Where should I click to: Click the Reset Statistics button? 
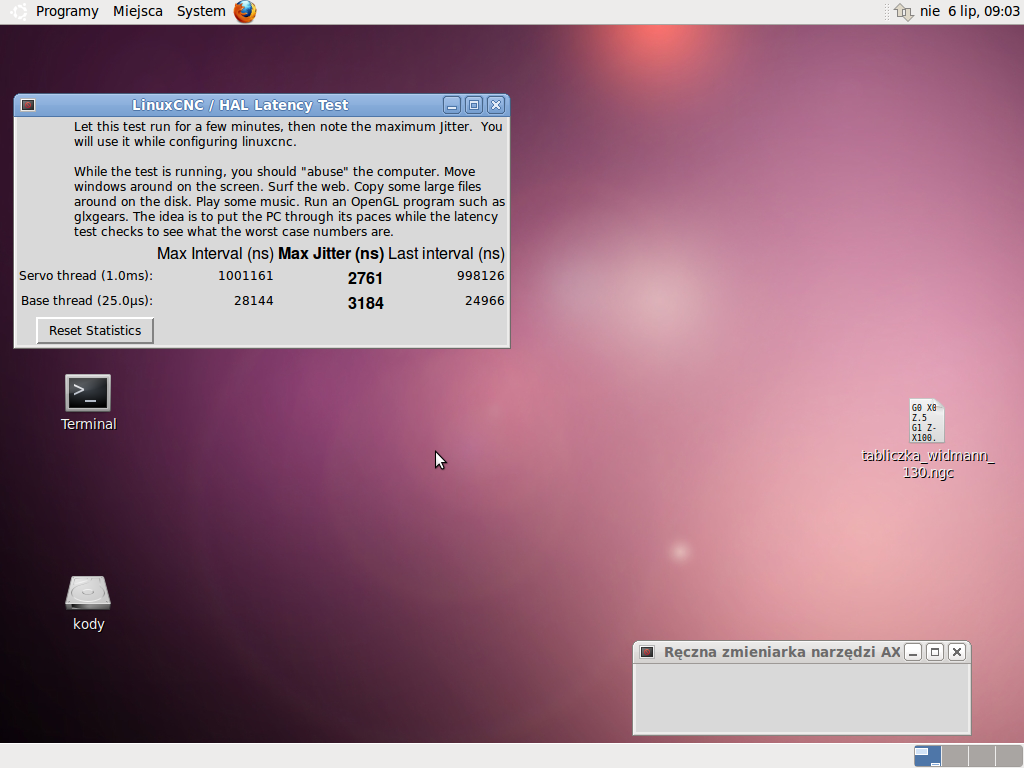(95, 330)
